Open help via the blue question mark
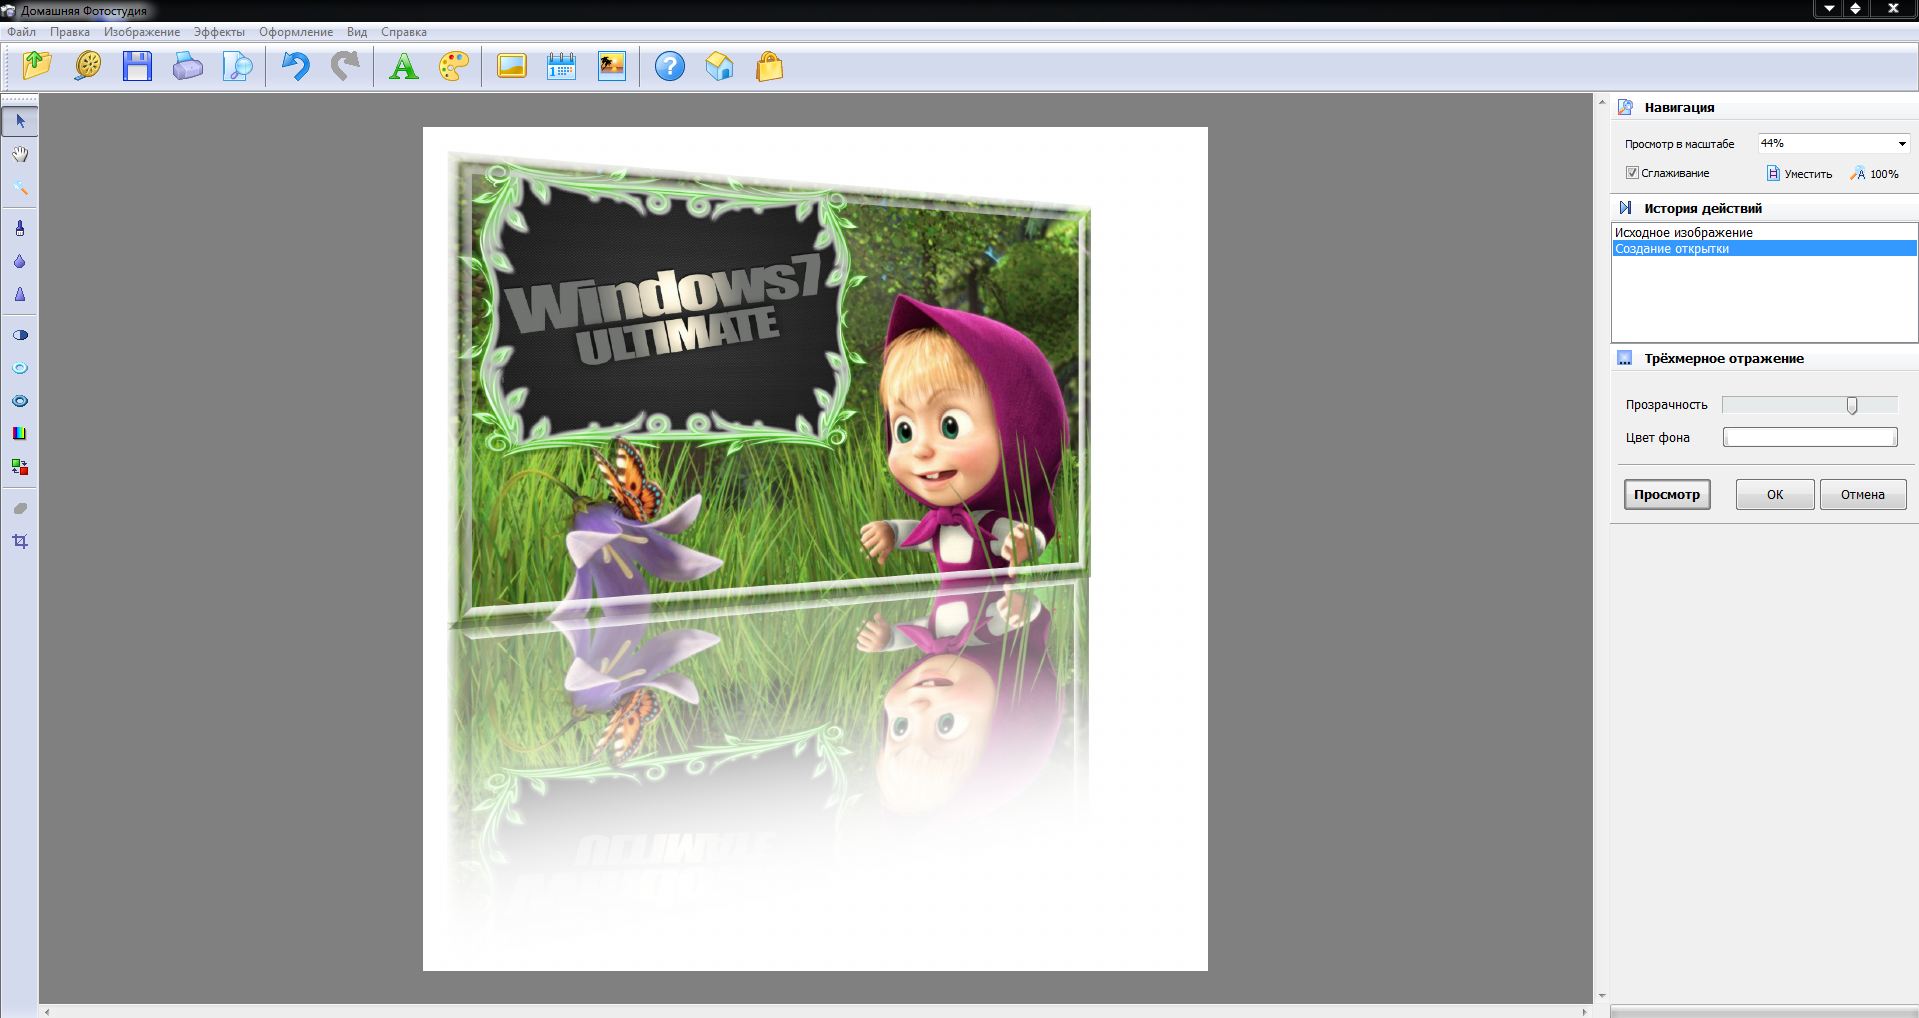The height and width of the screenshot is (1018, 1919). [669, 67]
